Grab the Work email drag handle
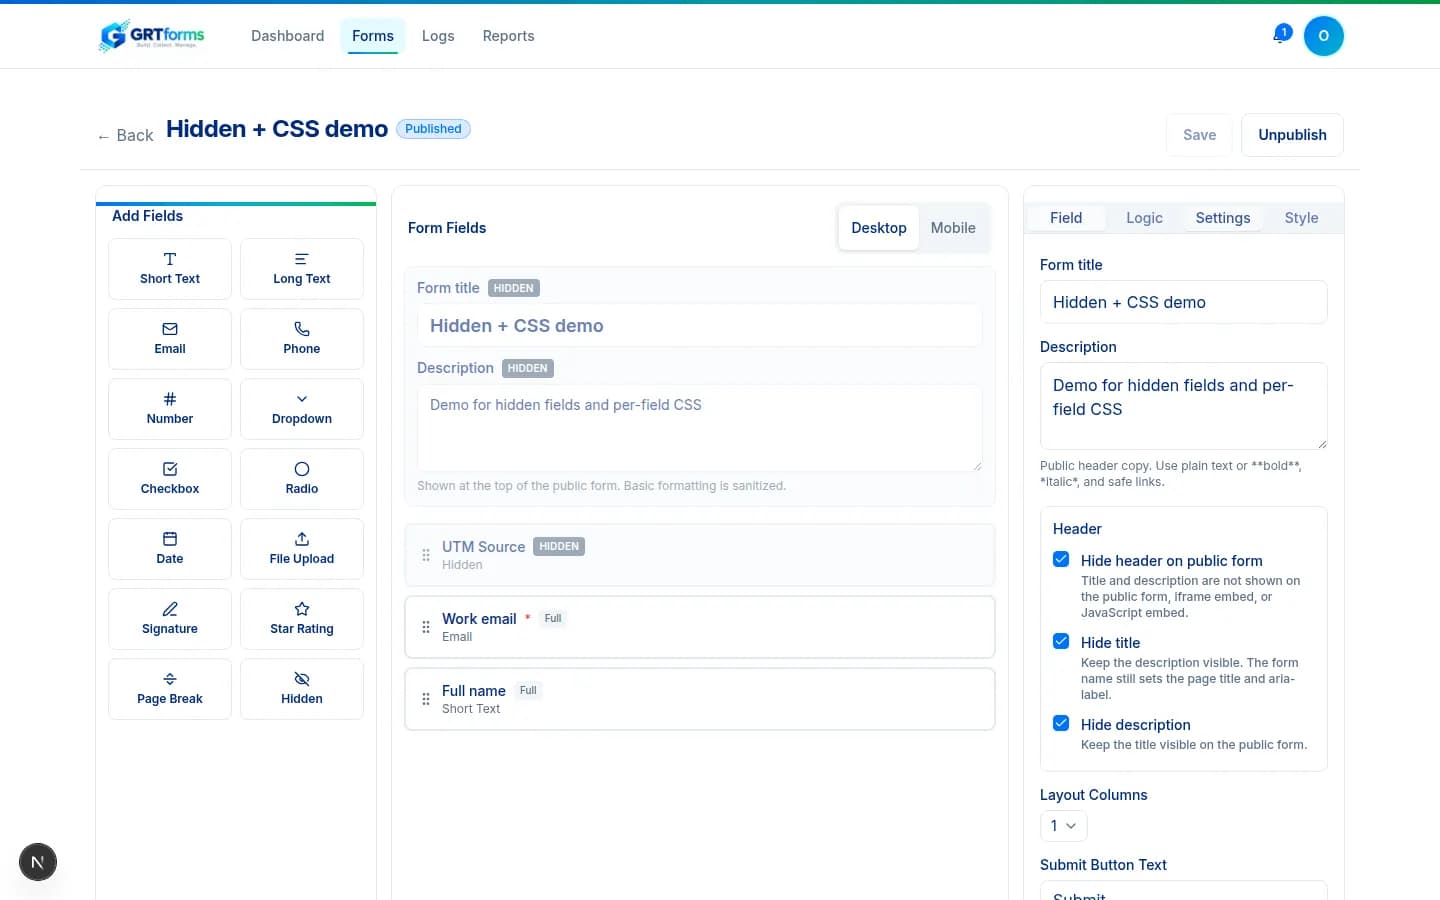 [x=426, y=627]
